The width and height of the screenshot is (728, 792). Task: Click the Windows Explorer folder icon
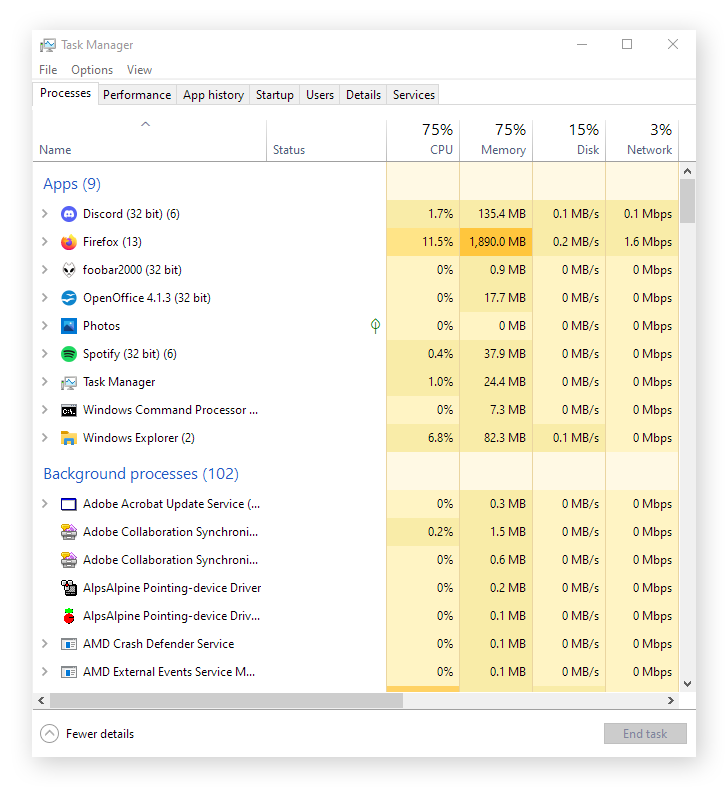(x=68, y=438)
